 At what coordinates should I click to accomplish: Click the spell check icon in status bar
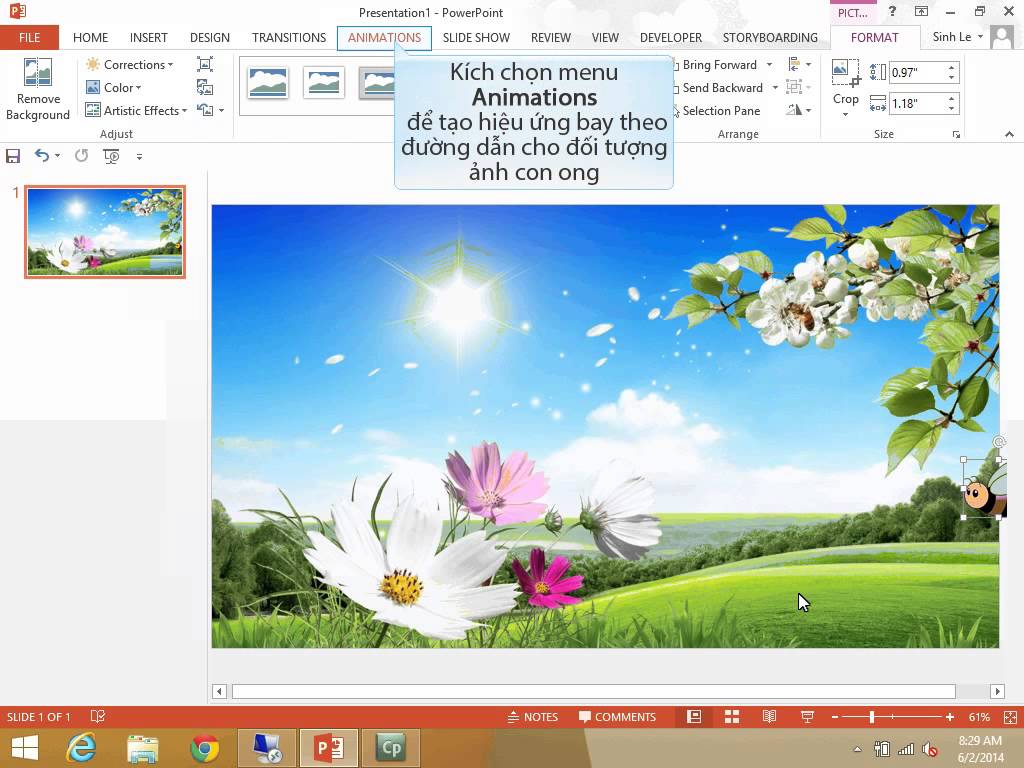click(98, 716)
